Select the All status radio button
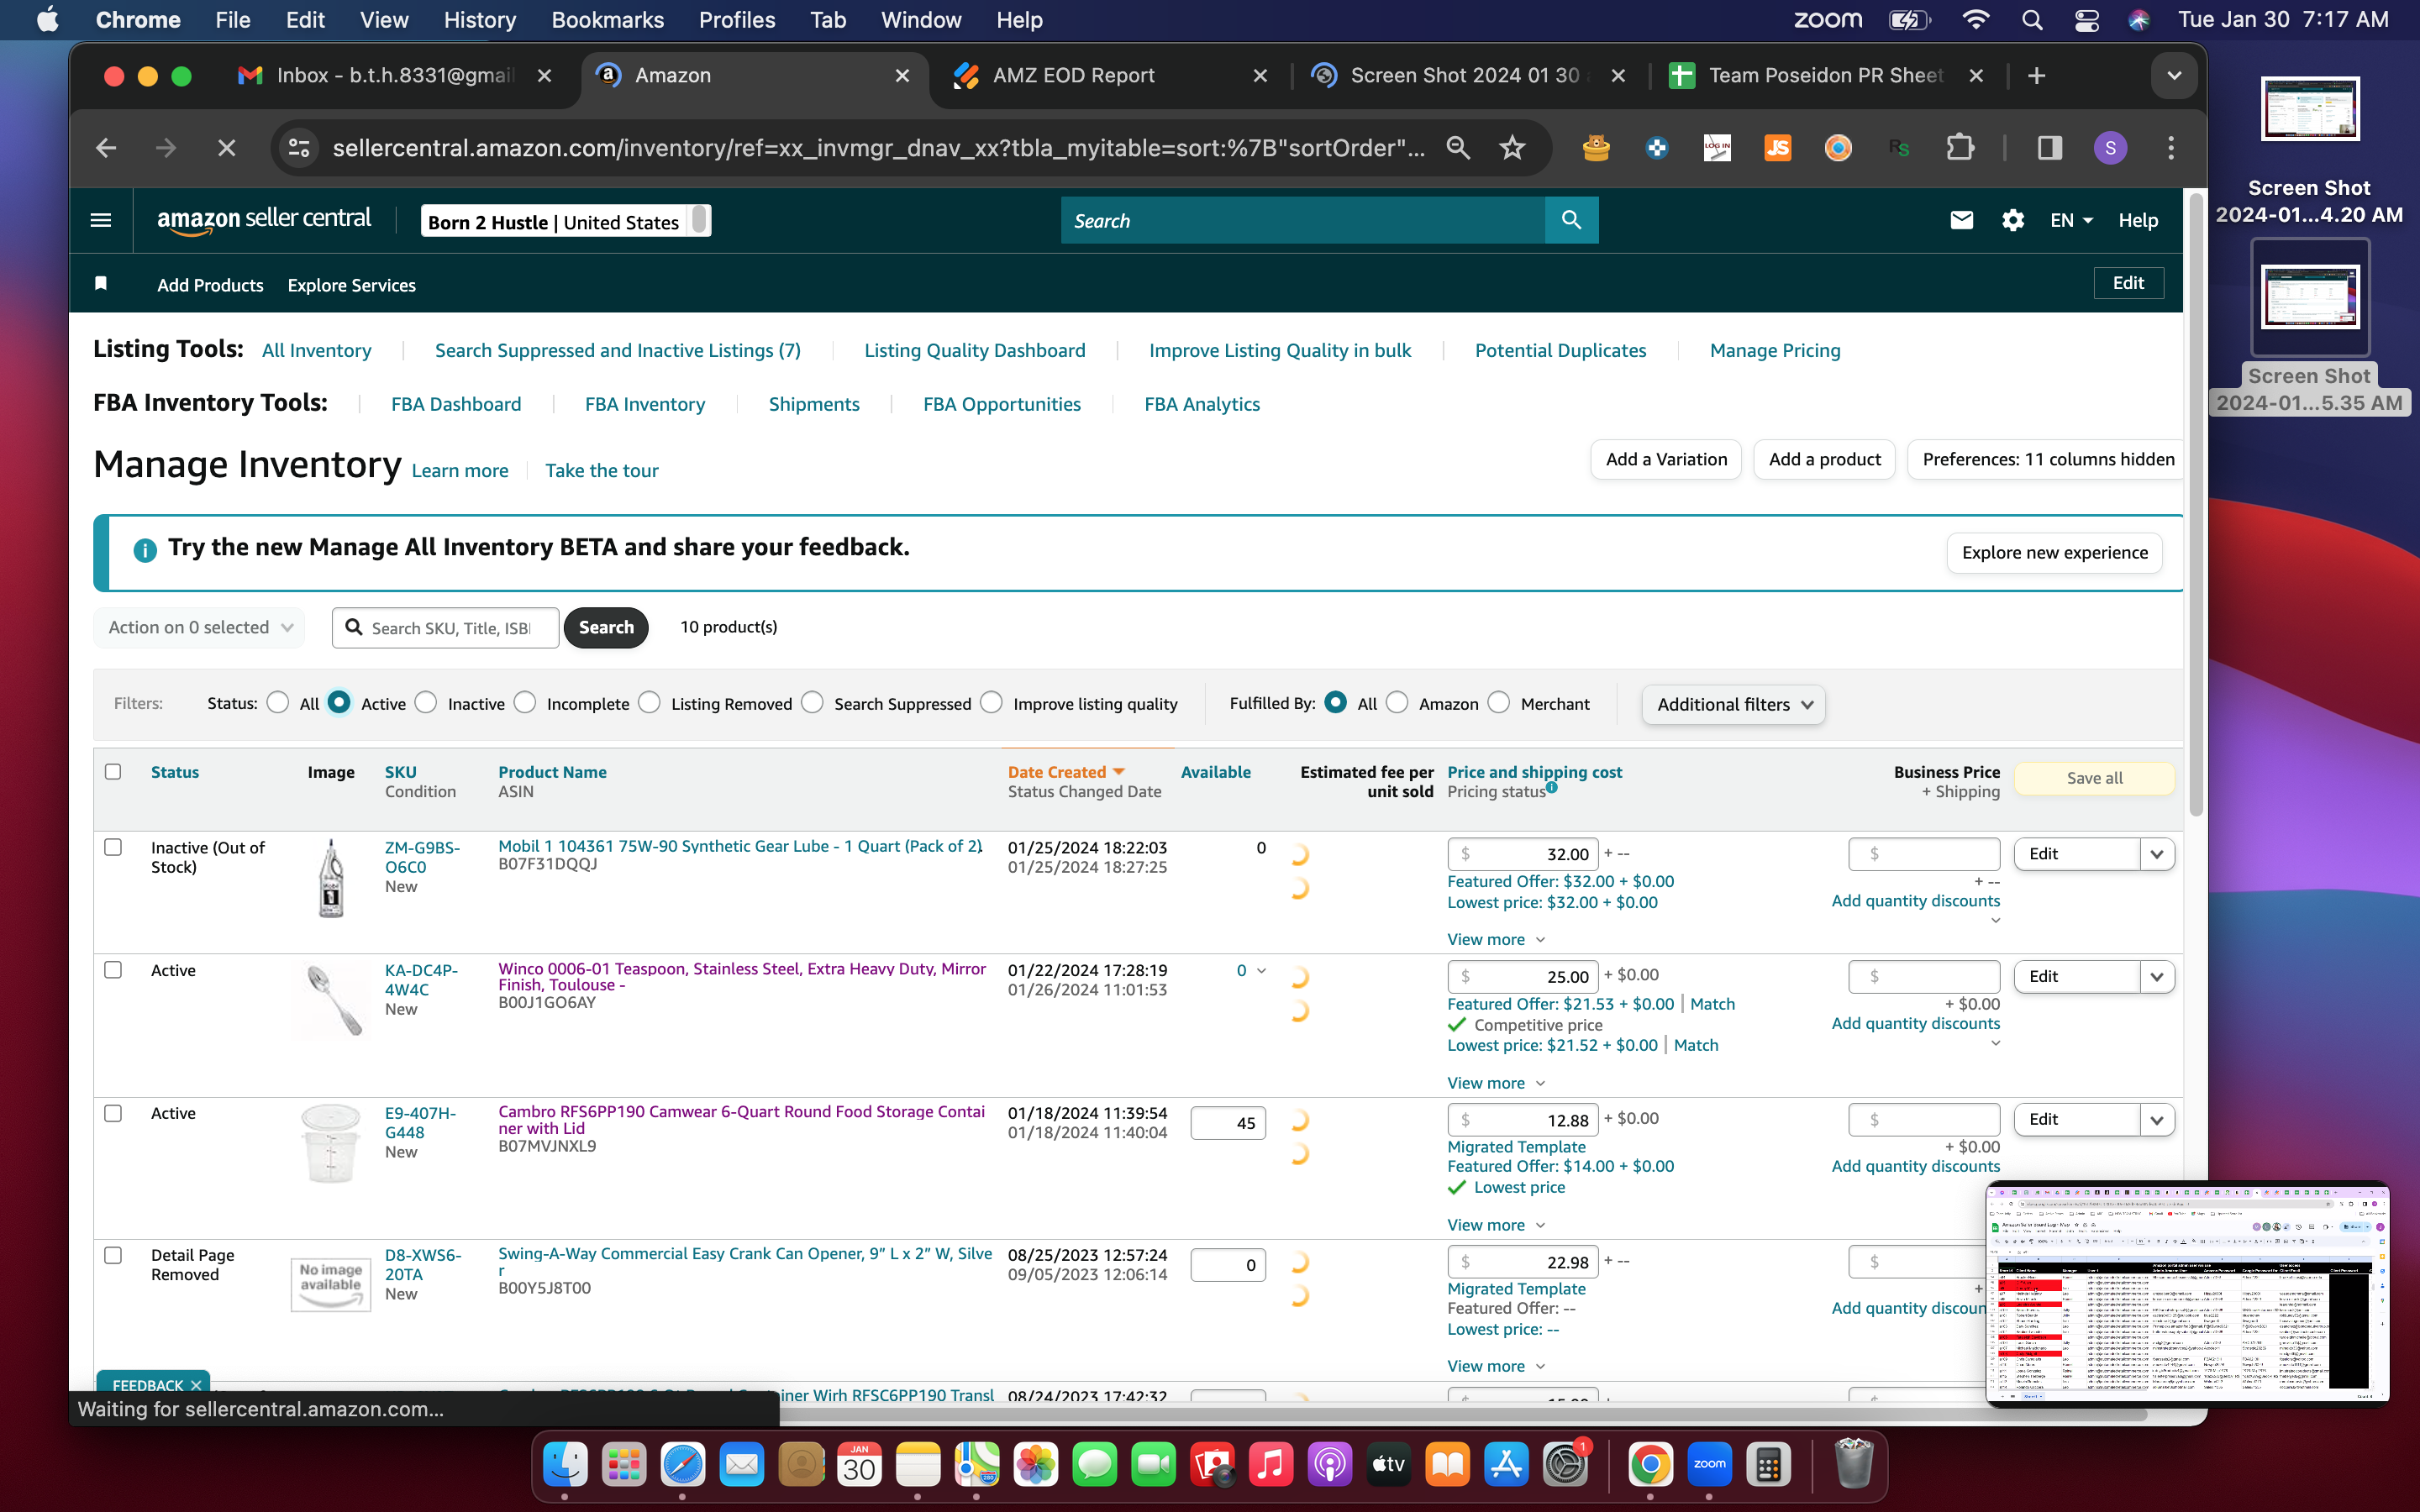This screenshot has width=2420, height=1512. click(x=278, y=703)
